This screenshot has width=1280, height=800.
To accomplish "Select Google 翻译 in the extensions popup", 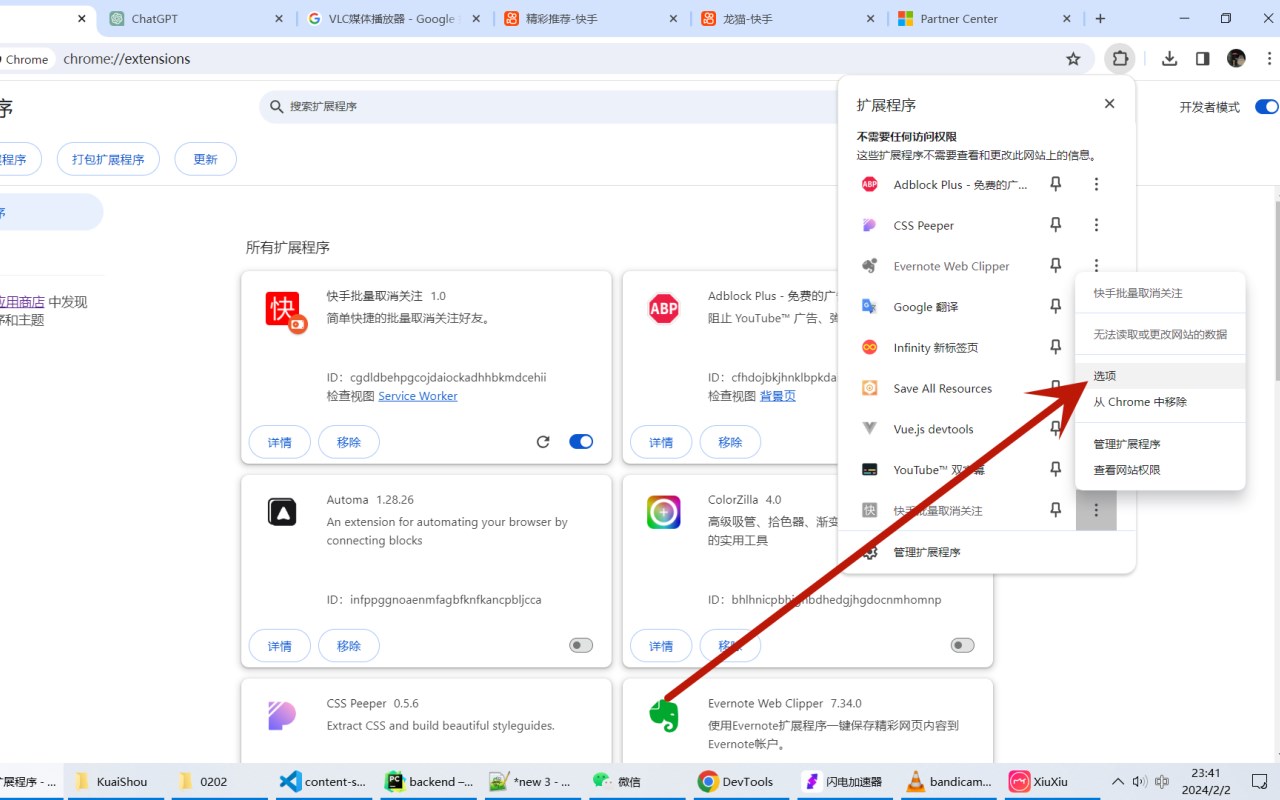I will pos(927,307).
